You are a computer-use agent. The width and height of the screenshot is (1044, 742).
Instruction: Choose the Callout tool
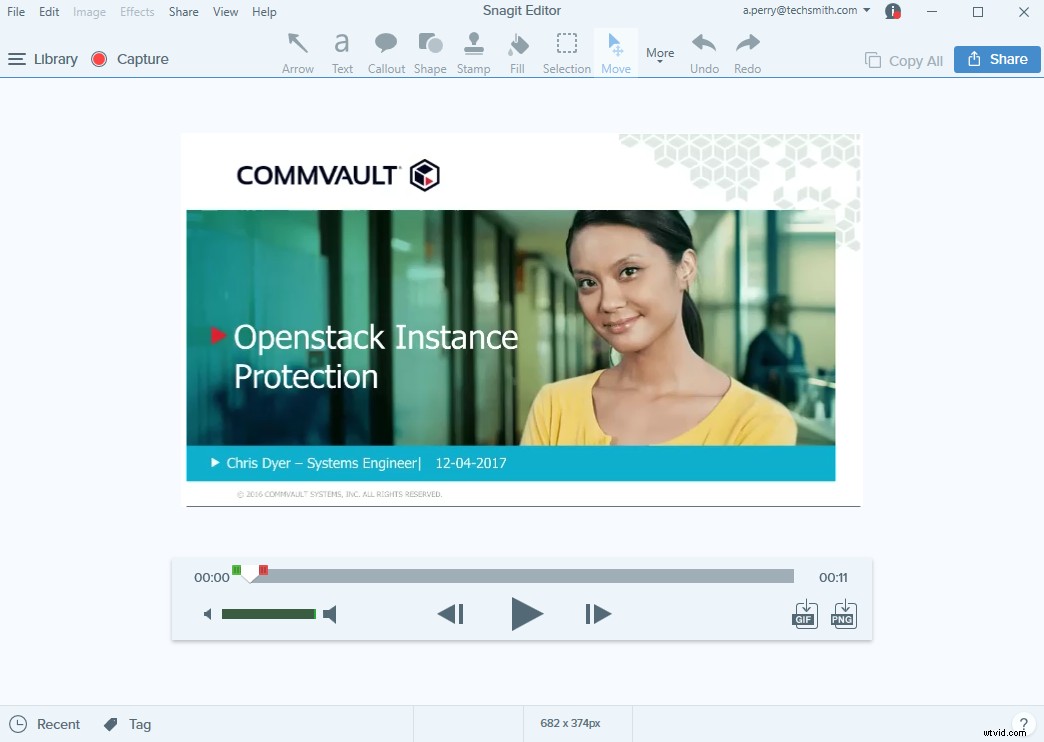[x=386, y=51]
